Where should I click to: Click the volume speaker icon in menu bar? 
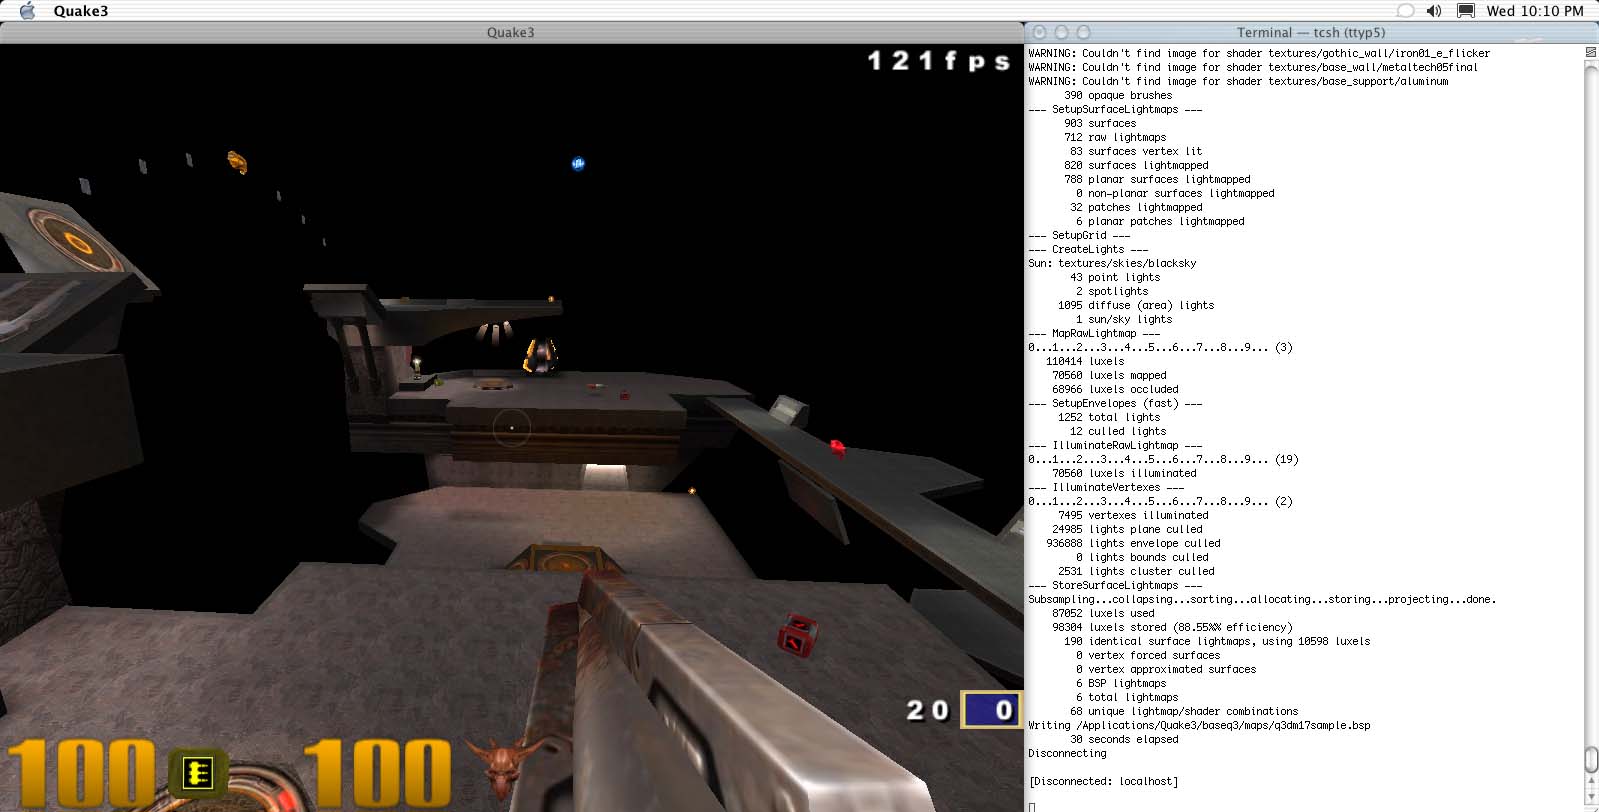pyautogui.click(x=1434, y=11)
